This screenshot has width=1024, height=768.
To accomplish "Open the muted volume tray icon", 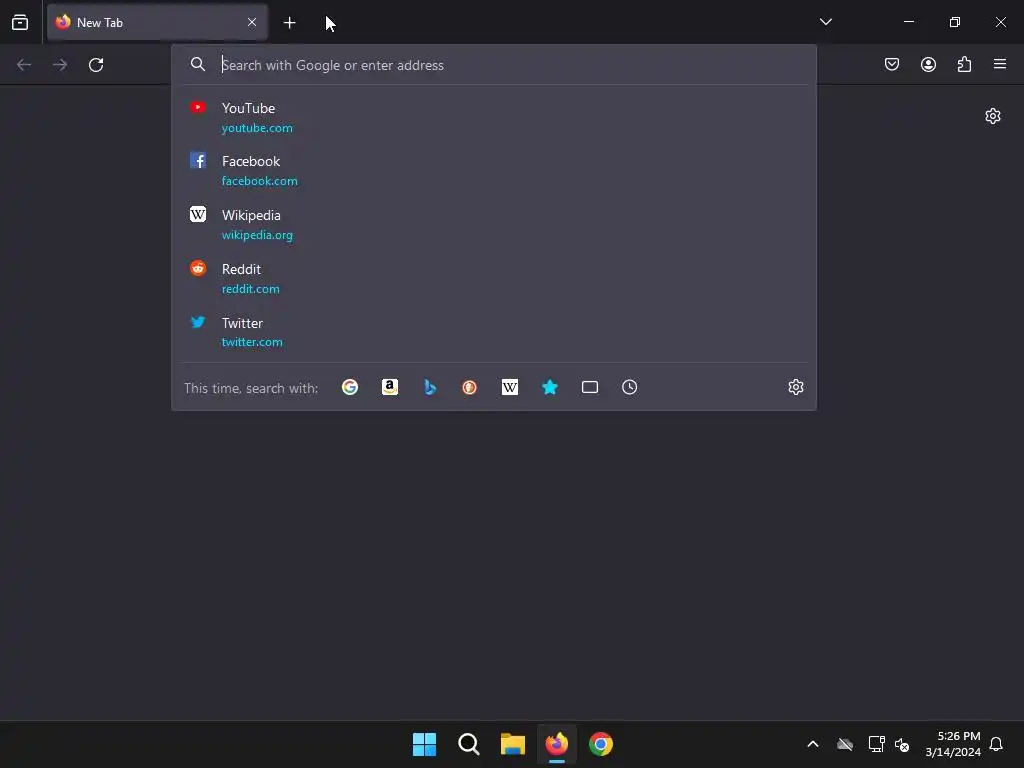I will click(x=903, y=744).
